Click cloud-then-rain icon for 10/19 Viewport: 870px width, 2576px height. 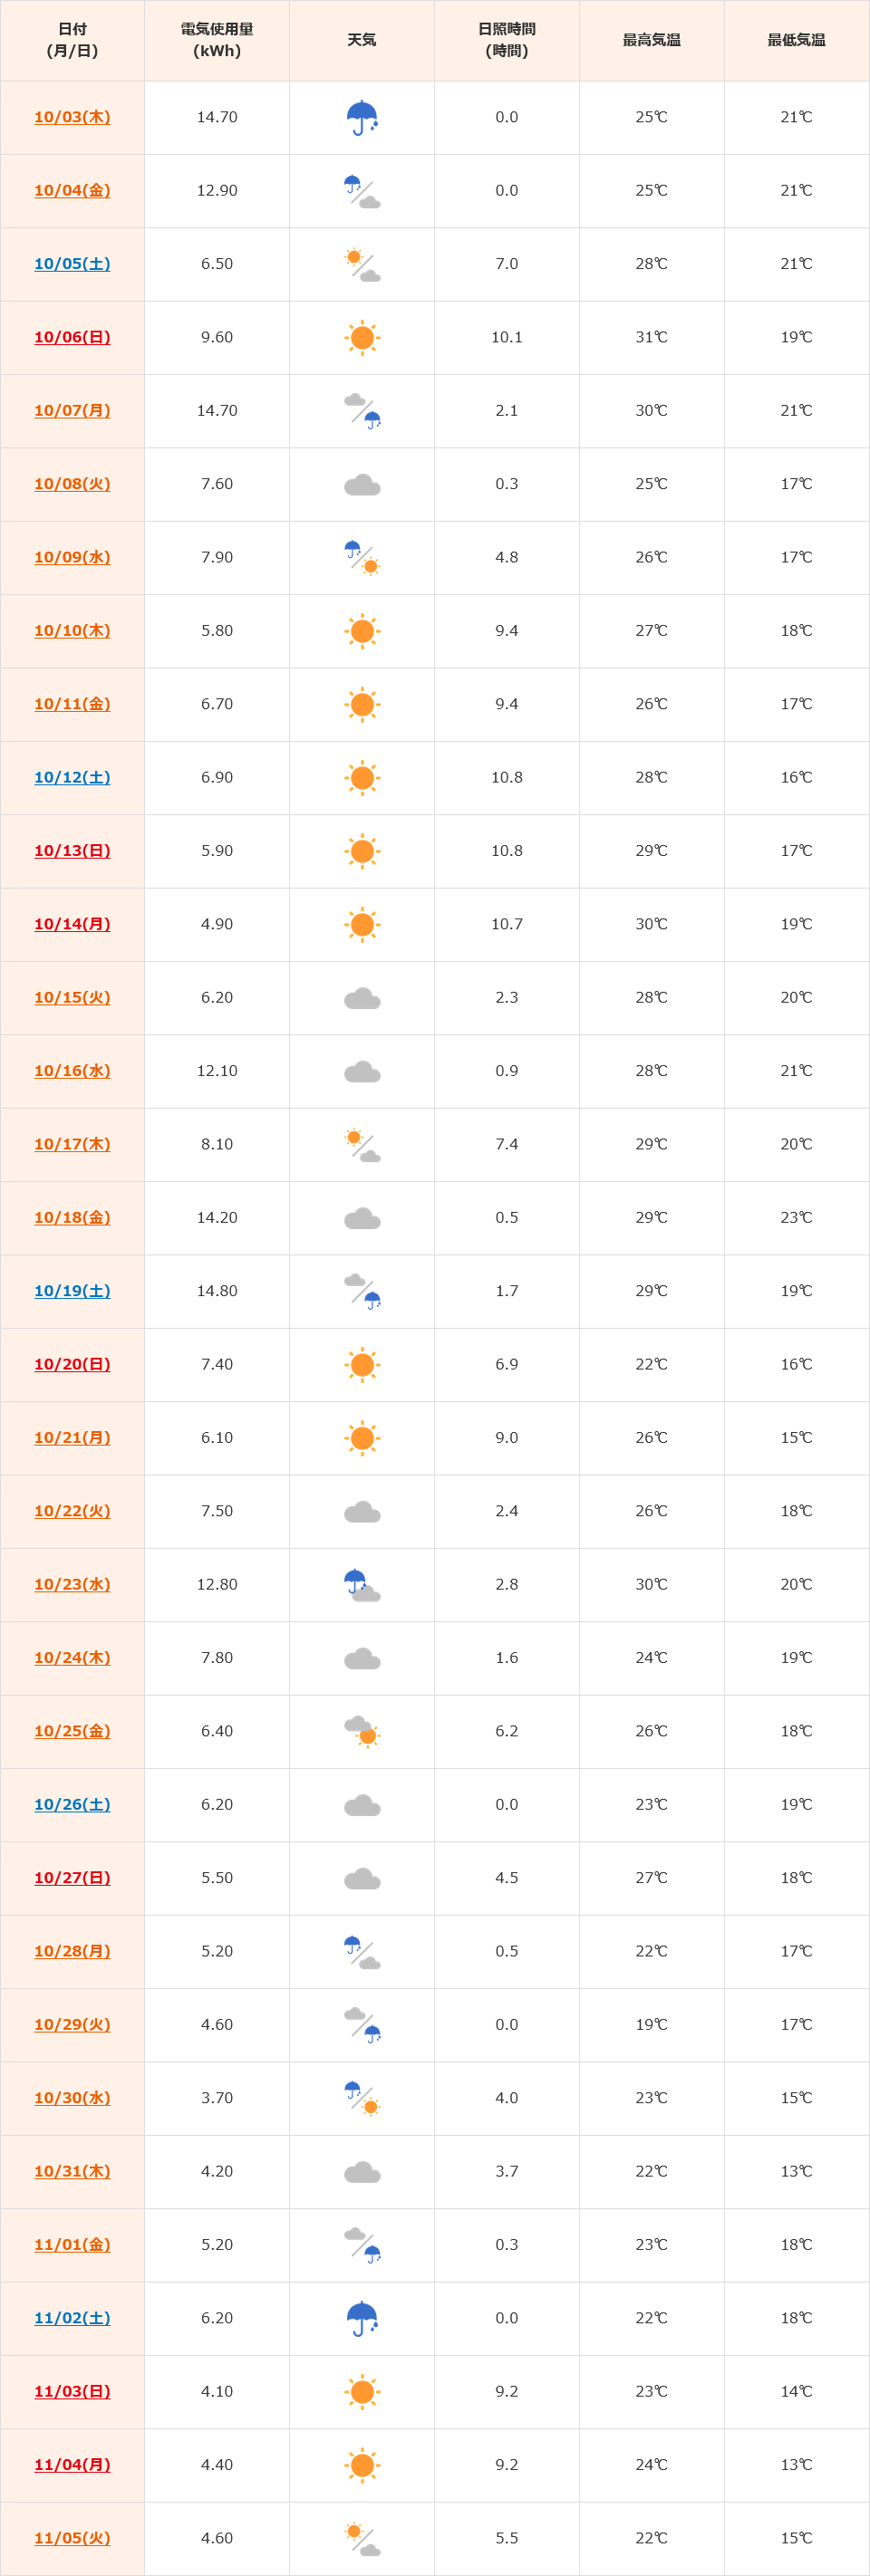[x=362, y=1291]
